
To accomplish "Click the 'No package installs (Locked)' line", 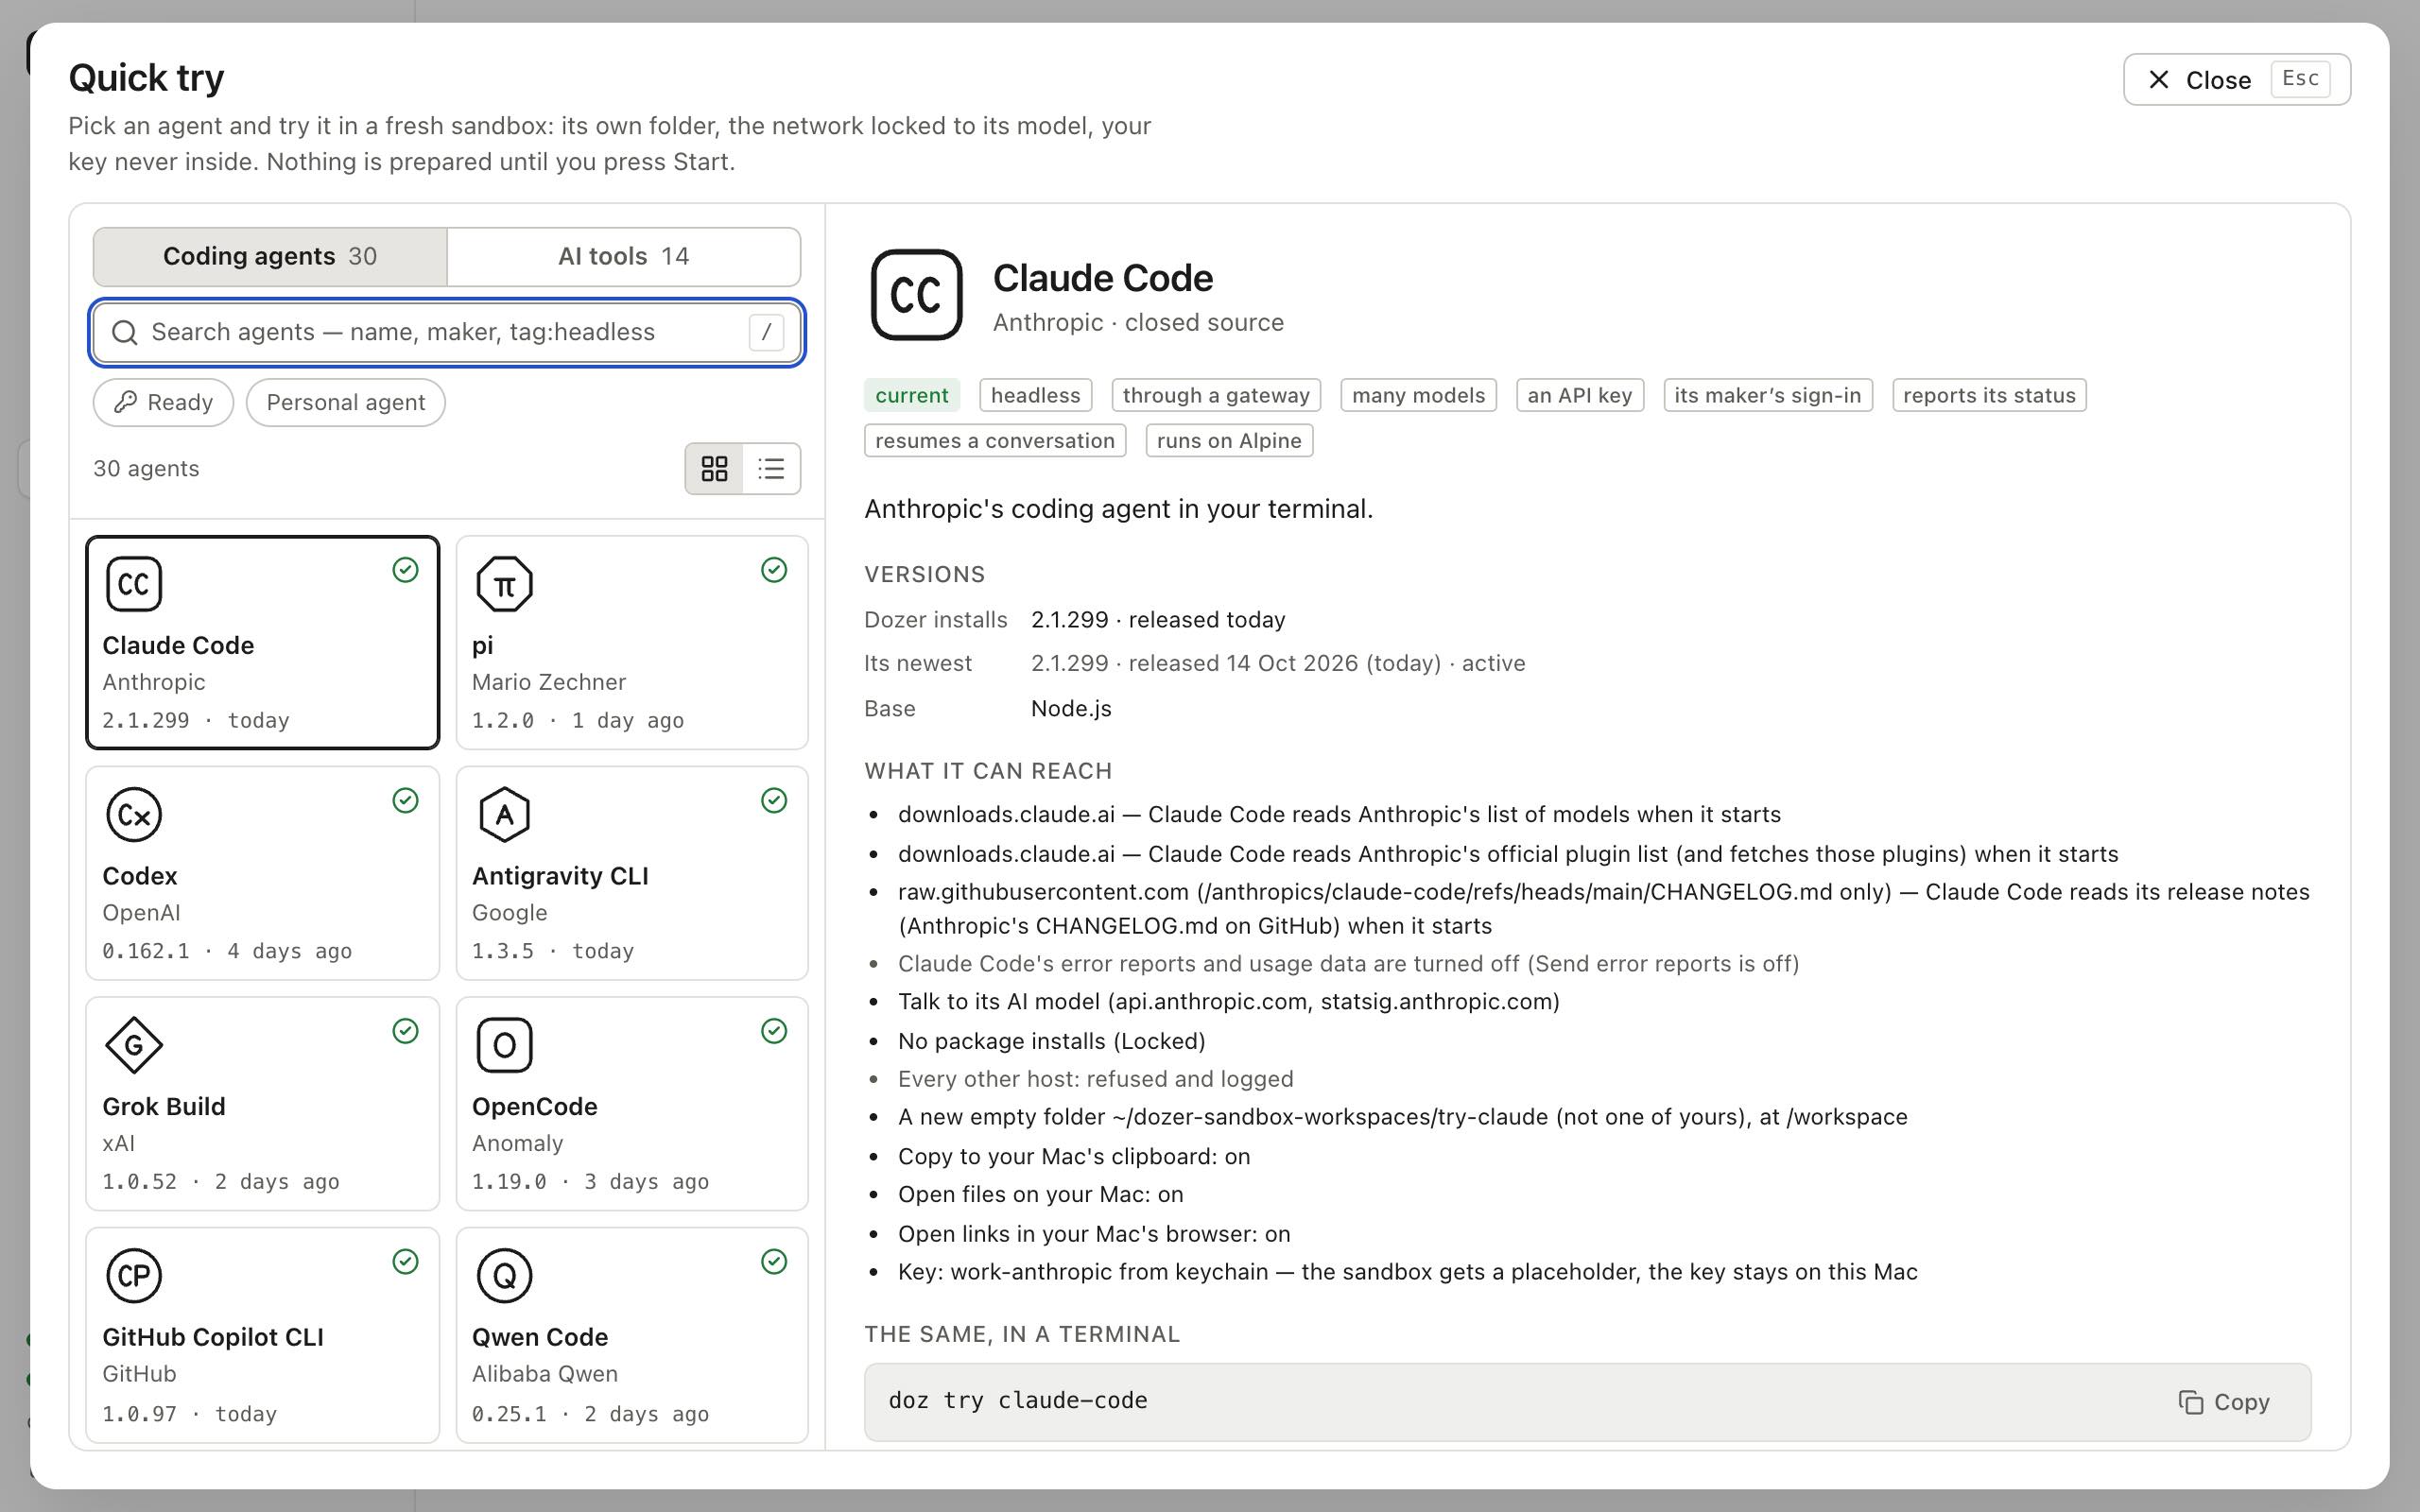I will click(1051, 1042).
